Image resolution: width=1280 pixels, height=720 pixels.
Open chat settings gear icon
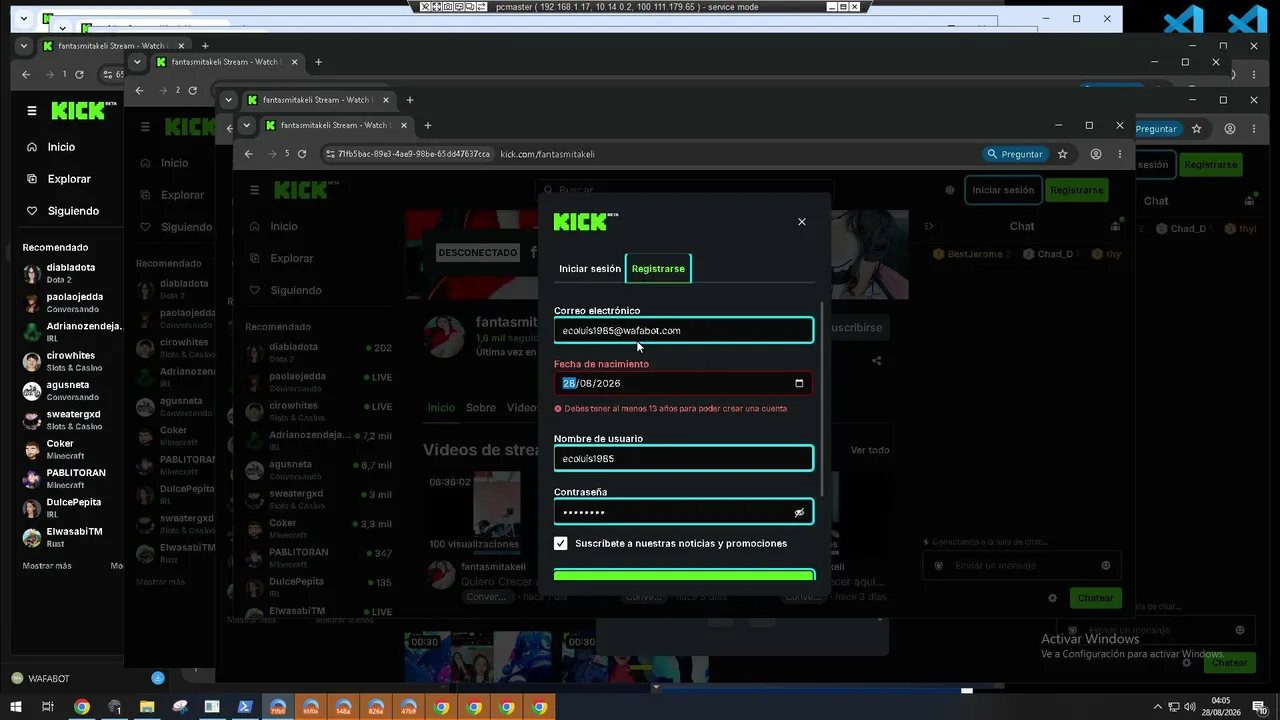(1053, 598)
